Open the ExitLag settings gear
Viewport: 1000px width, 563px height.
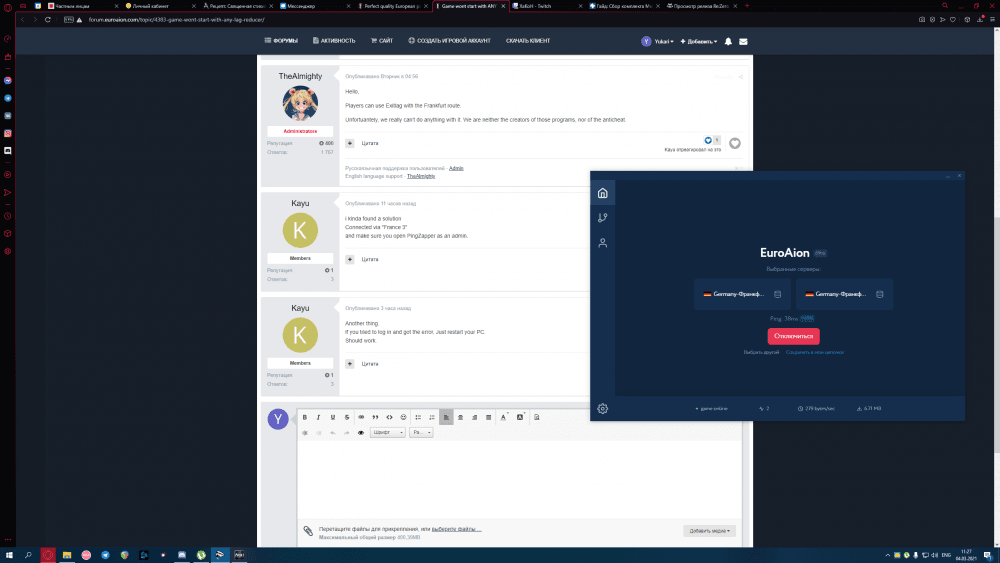coord(602,408)
